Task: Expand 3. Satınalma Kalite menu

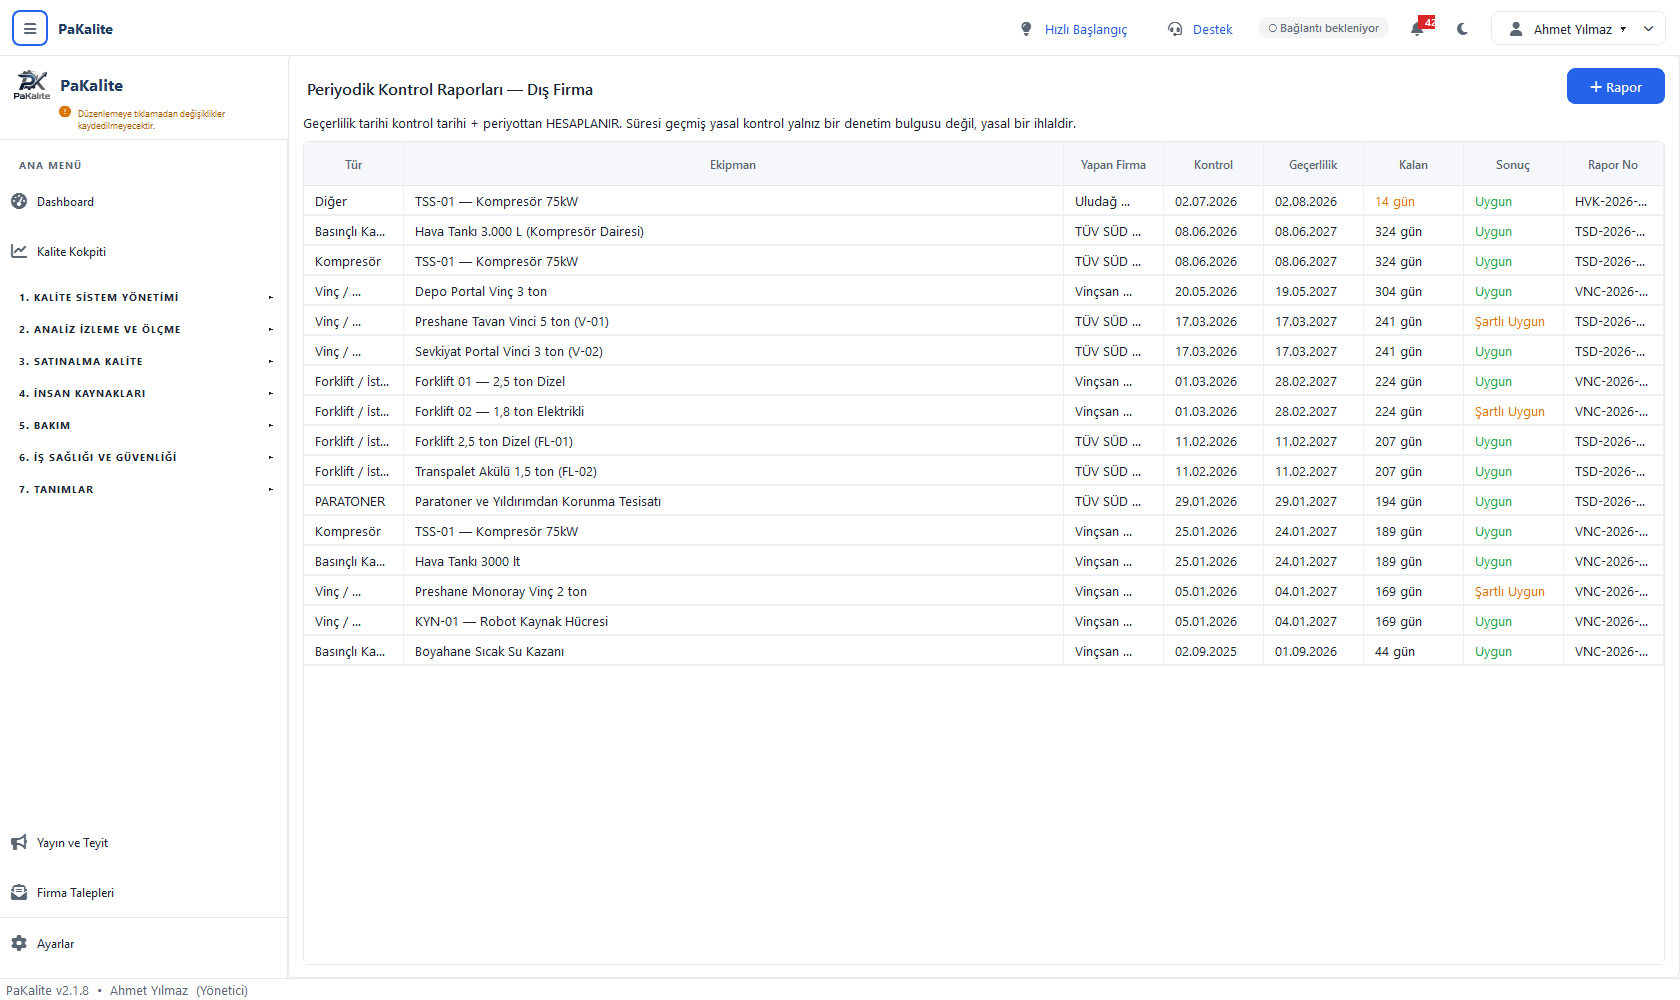Action: pyautogui.click(x=143, y=361)
